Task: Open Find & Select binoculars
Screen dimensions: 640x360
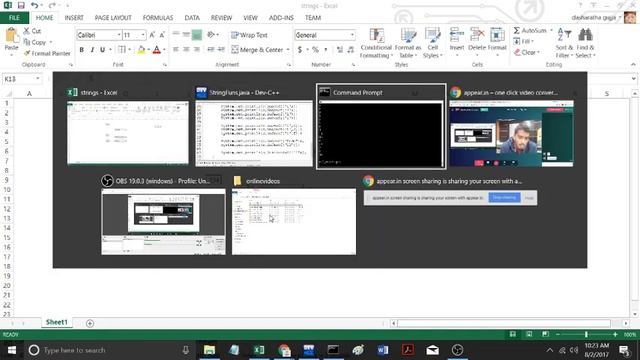Action: click(585, 43)
